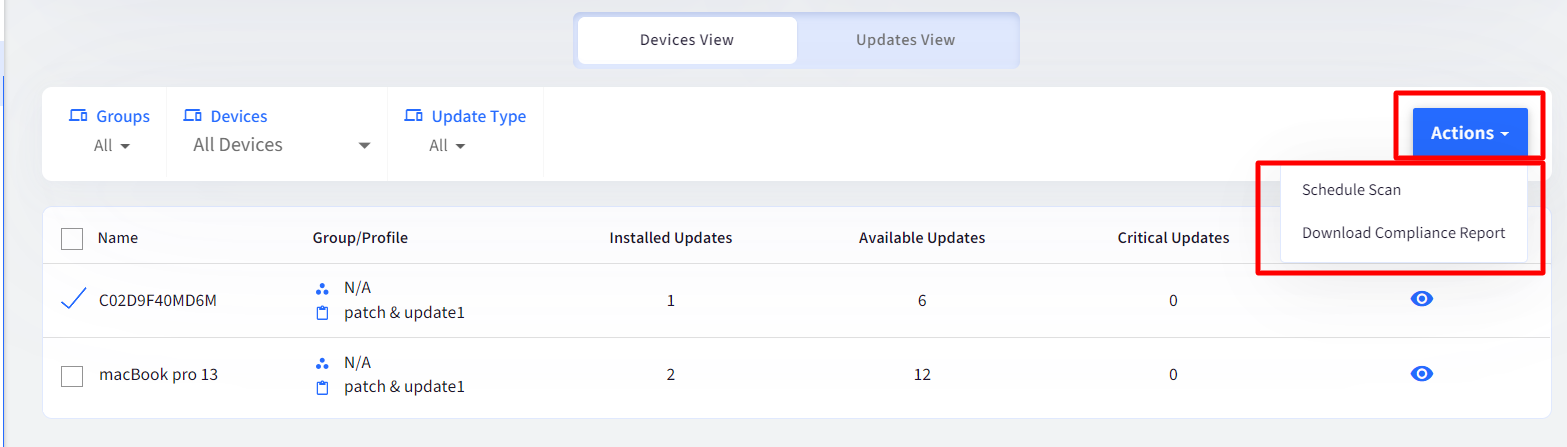This screenshot has width=1567, height=447.
Task: Select the Devices View tab
Action: coord(687,40)
